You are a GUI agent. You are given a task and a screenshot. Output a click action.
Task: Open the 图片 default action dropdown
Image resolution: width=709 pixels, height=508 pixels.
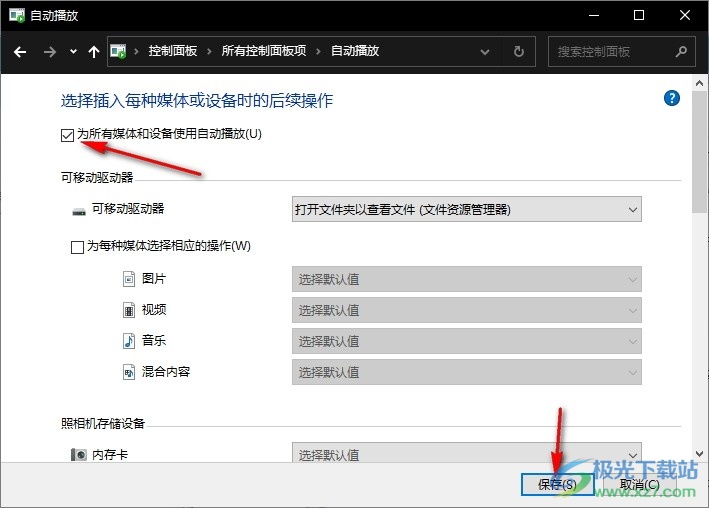point(467,279)
